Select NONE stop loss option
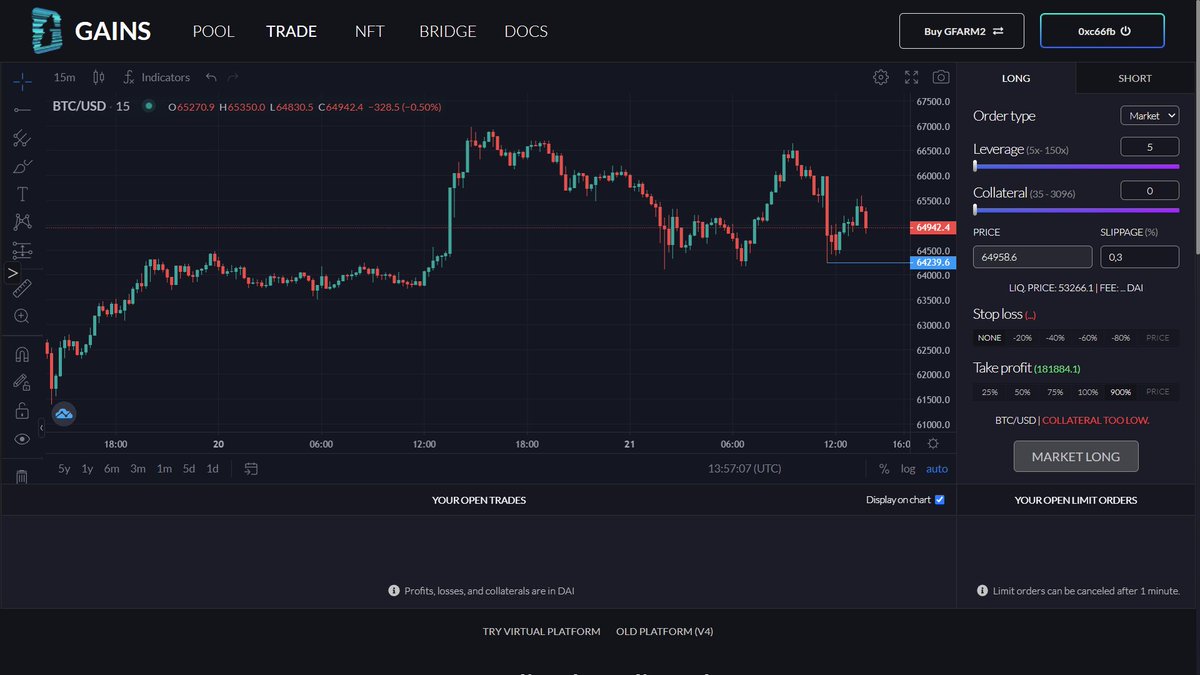Viewport: 1200px width, 675px height. point(989,338)
